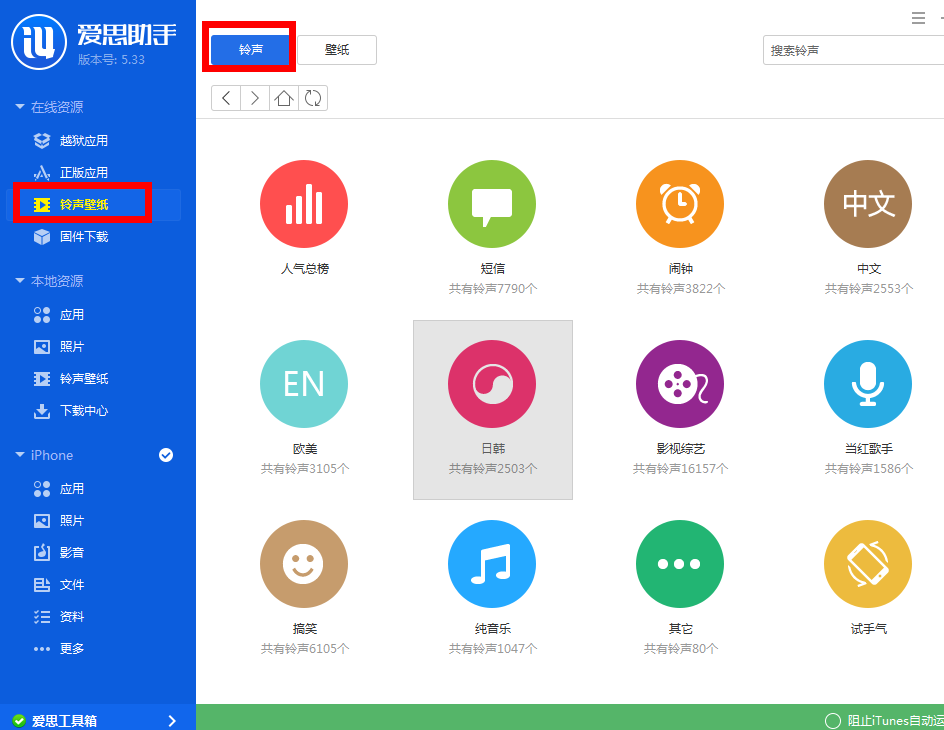
Task: Open the hamburger menu at top right
Action: point(918,17)
